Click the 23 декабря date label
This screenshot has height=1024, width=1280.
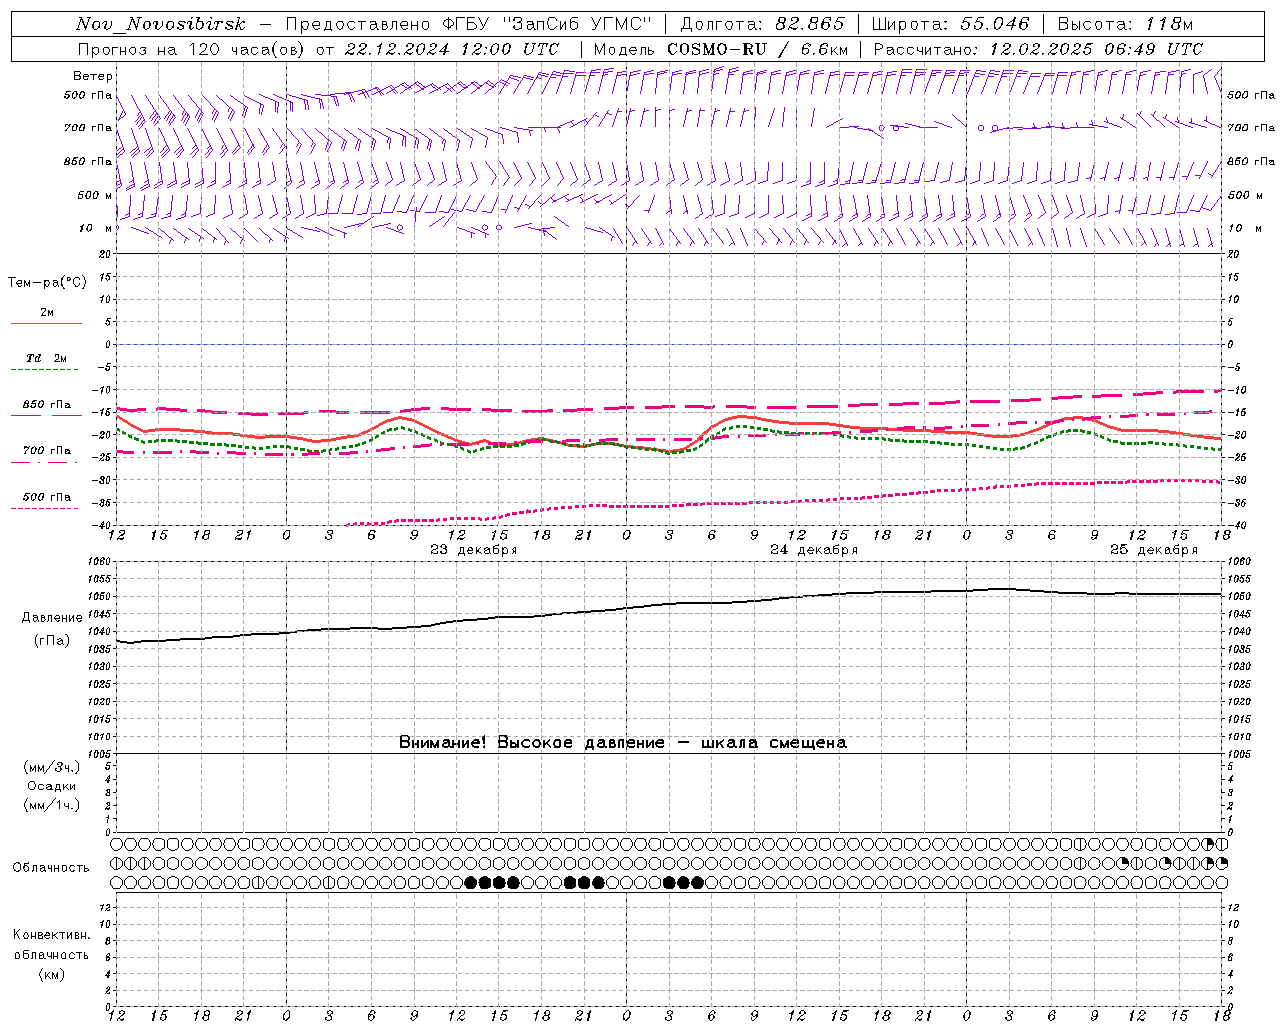pos(473,550)
